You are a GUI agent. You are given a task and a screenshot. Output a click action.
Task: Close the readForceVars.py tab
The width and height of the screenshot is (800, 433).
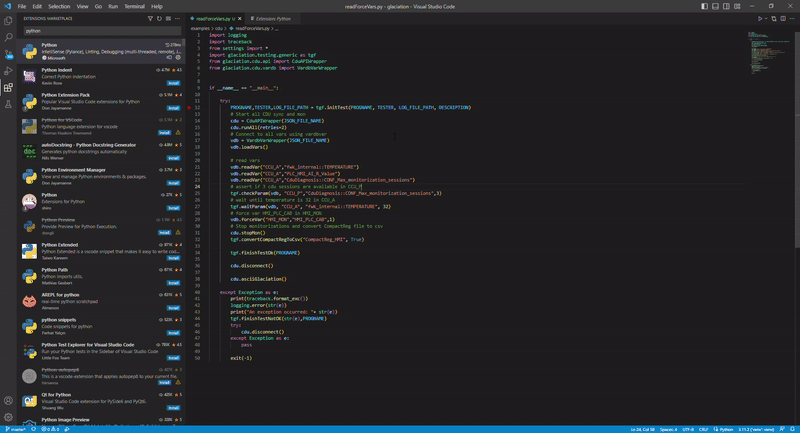click(239, 19)
